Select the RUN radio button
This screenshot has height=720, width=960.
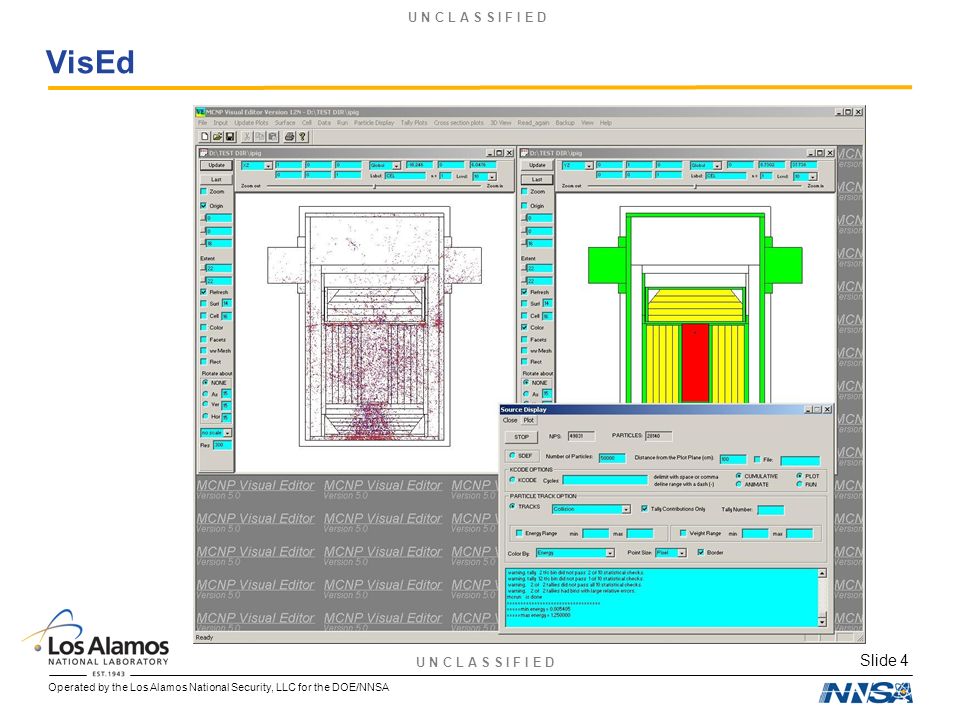799,484
